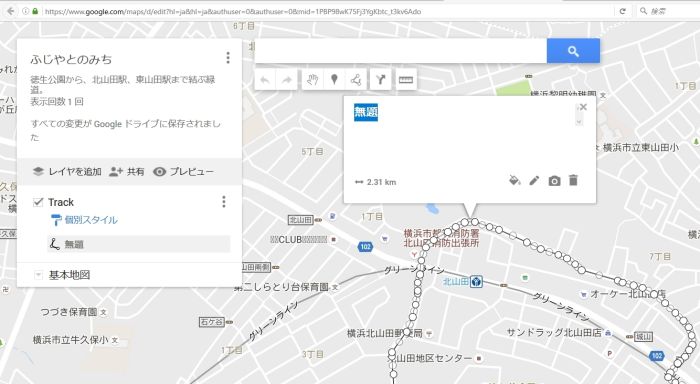Click 共有 to share the map
Screen dimensions: 700x384
point(135,171)
